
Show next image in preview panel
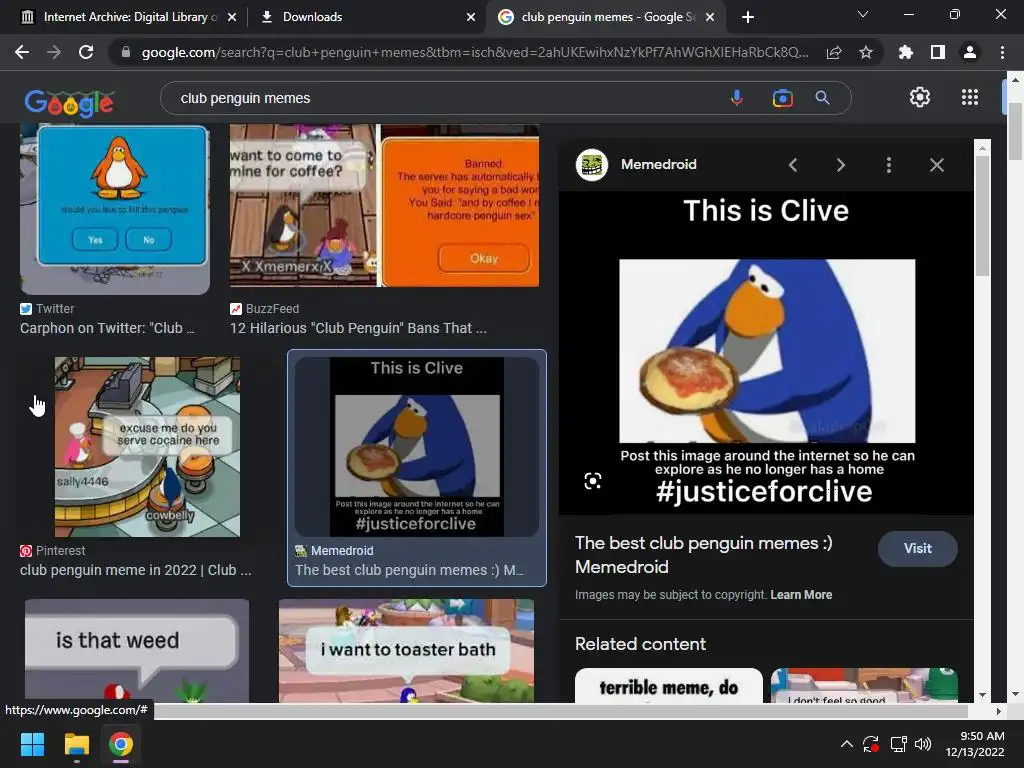point(840,165)
